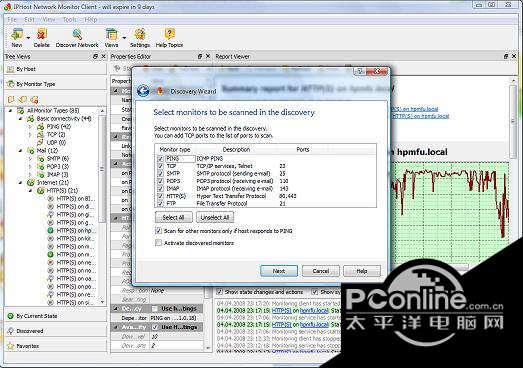Screen dimensions: 523x368
Task: Click the Favorites star icon
Action: pos(11,346)
